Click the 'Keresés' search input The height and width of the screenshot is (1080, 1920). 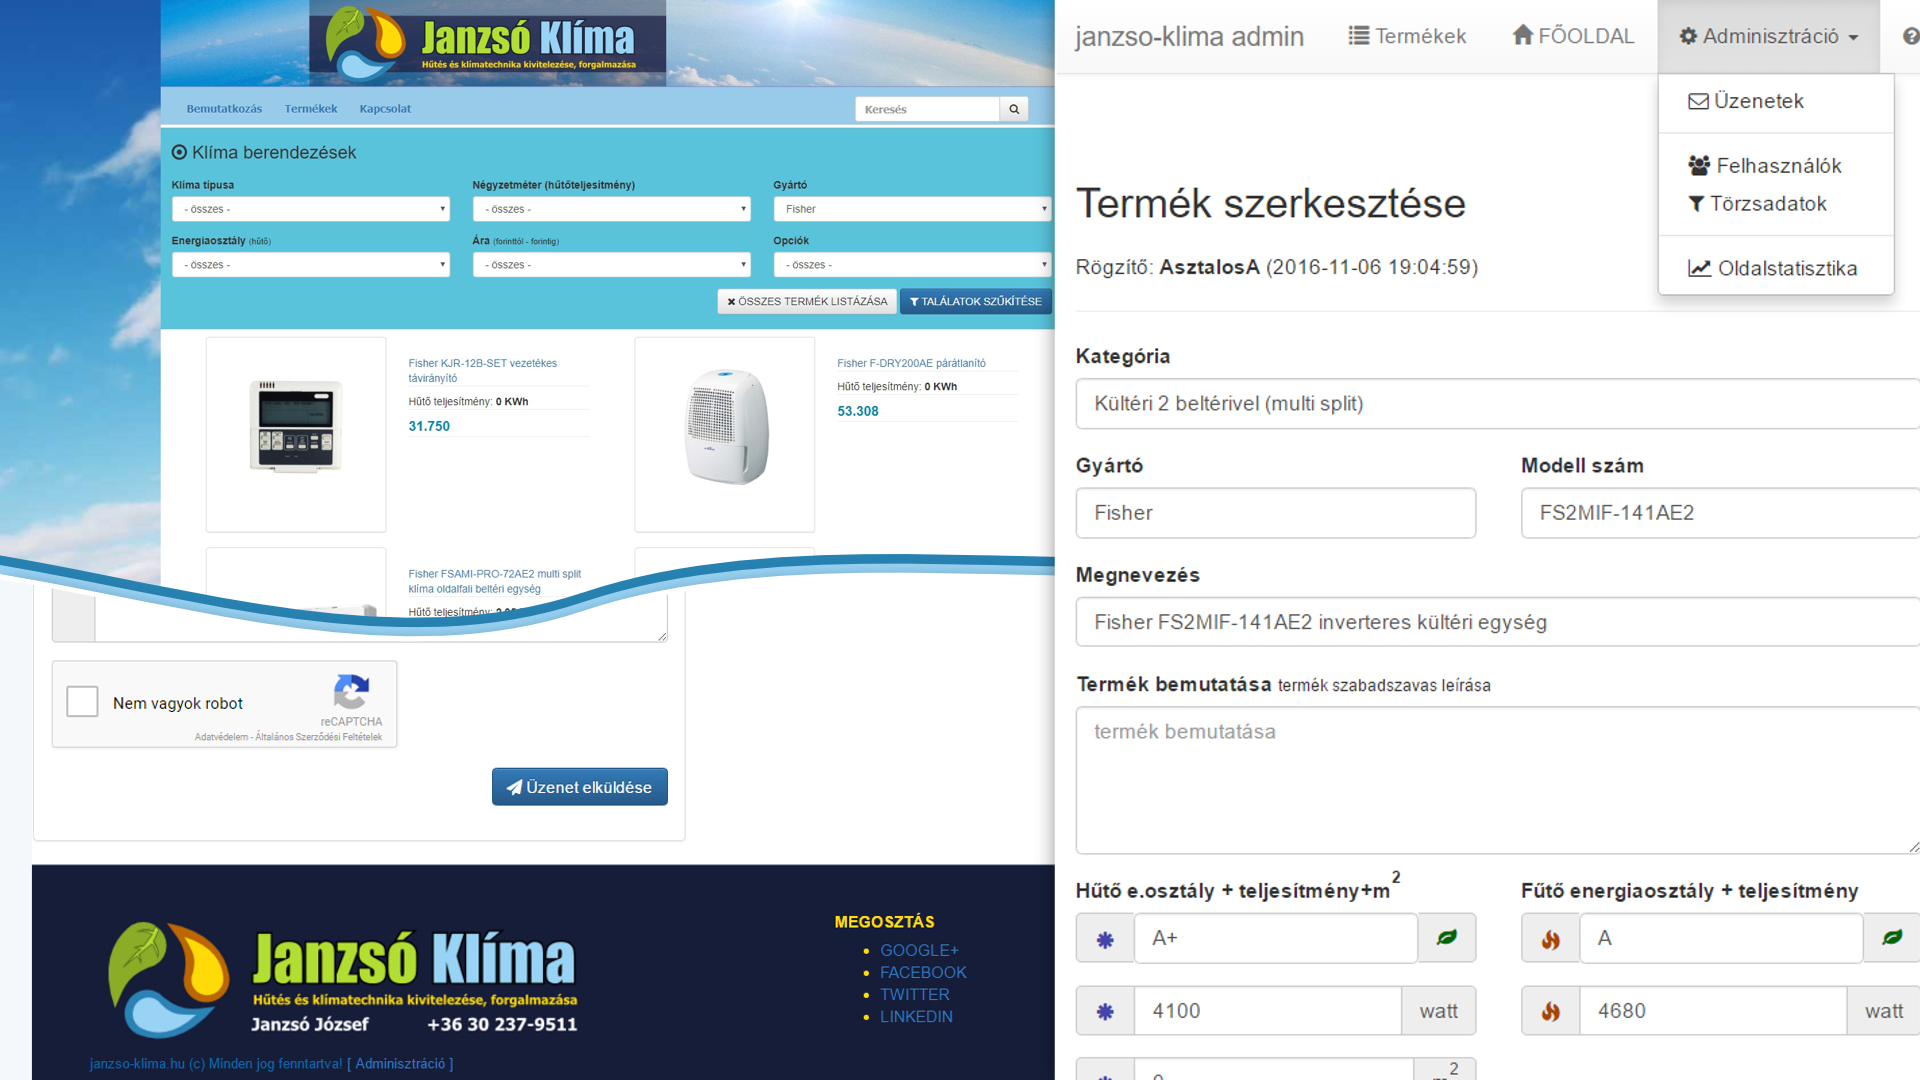coord(927,109)
